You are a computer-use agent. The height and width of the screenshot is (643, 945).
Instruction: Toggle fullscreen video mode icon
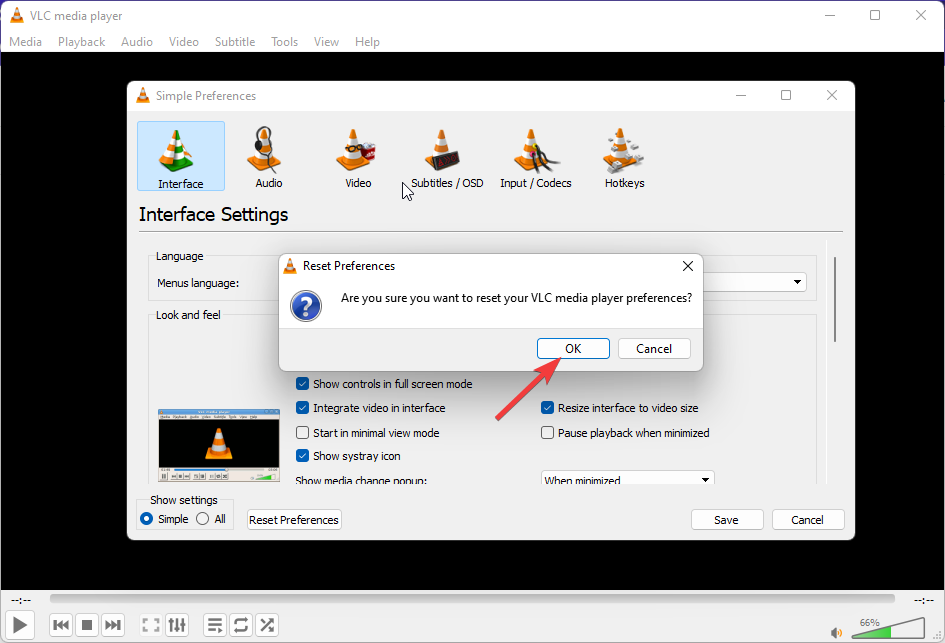(x=151, y=625)
